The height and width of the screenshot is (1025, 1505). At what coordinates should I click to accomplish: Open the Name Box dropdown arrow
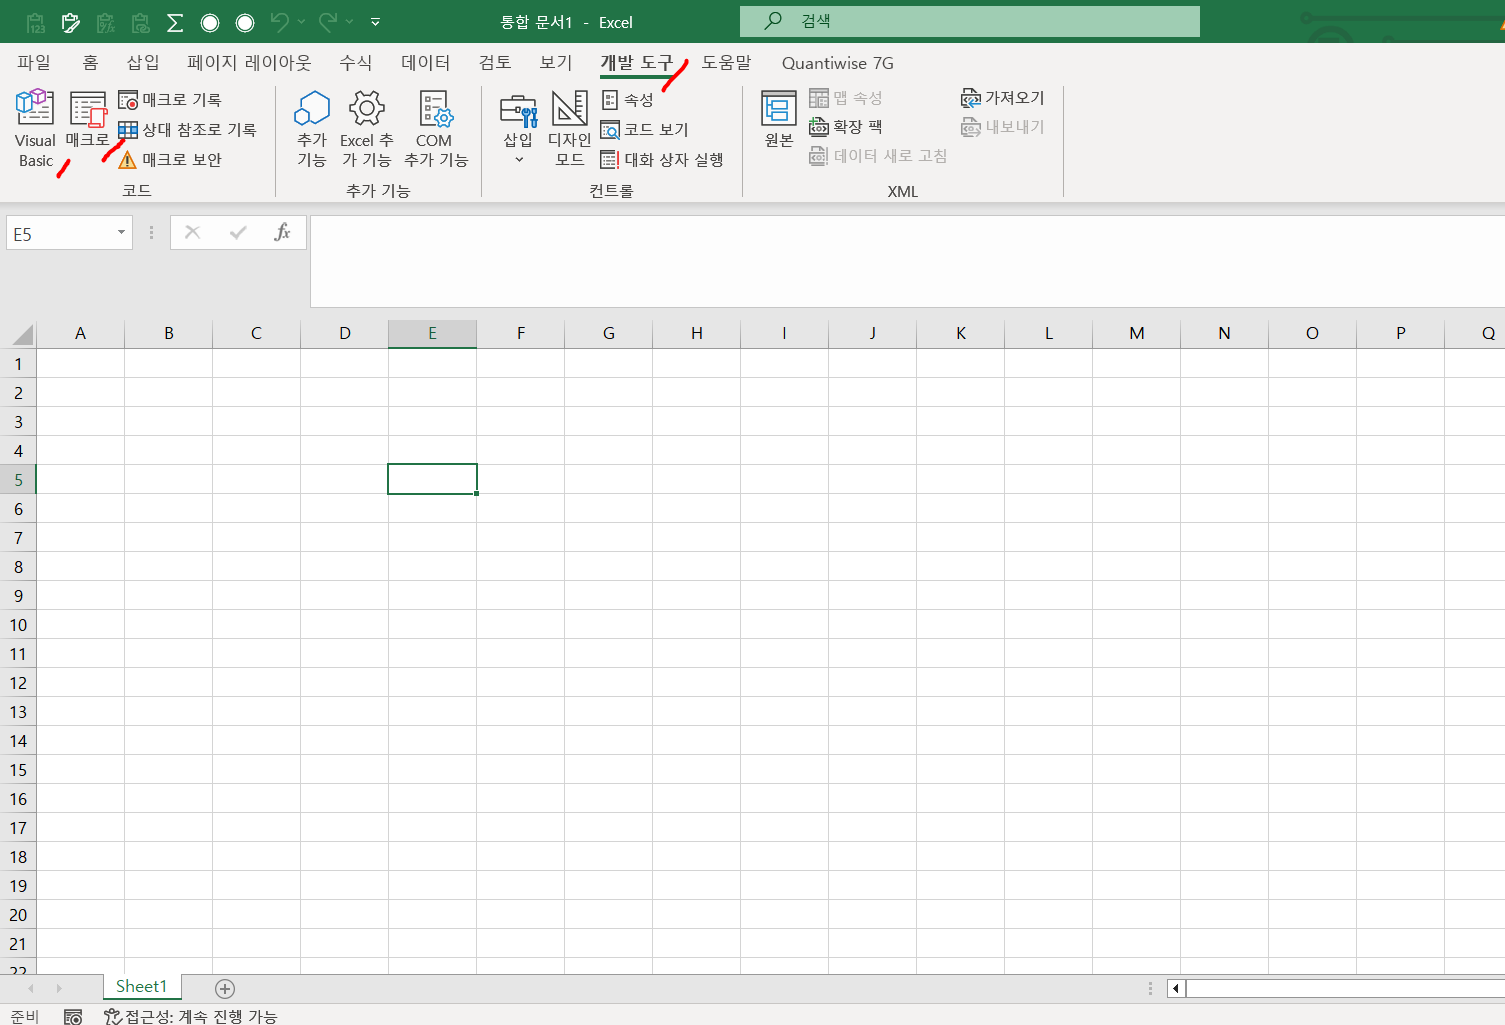point(121,233)
